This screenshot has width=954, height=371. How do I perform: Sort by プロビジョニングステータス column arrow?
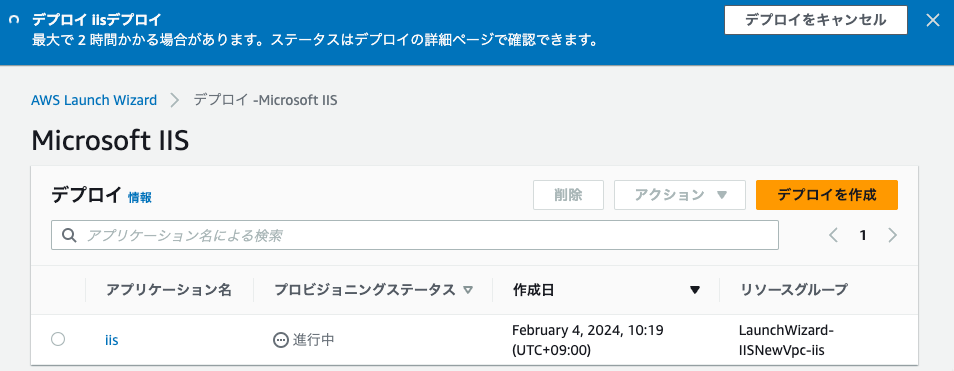[468, 290]
